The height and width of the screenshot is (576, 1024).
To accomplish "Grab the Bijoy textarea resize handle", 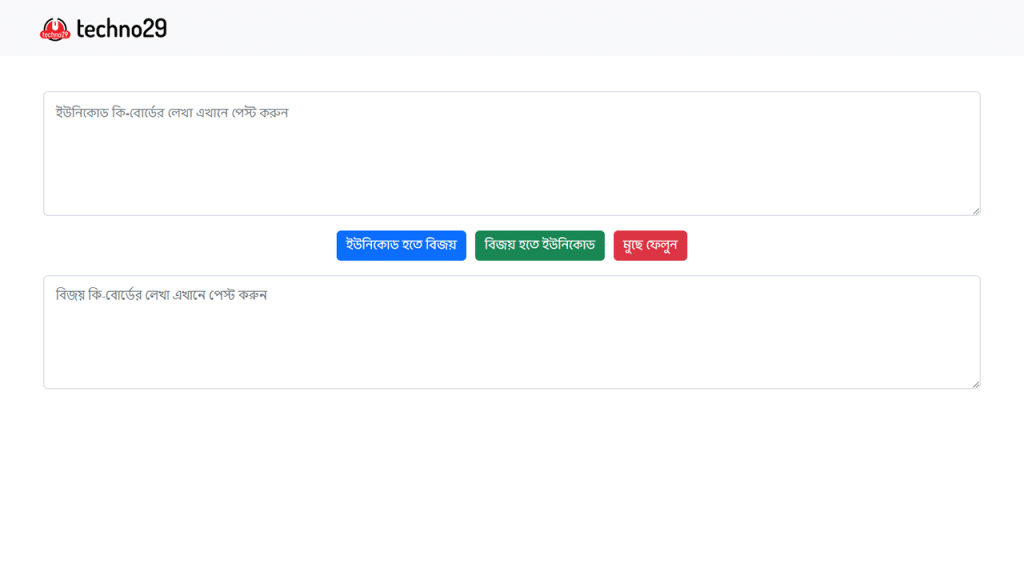I will pyautogui.click(x=976, y=384).
